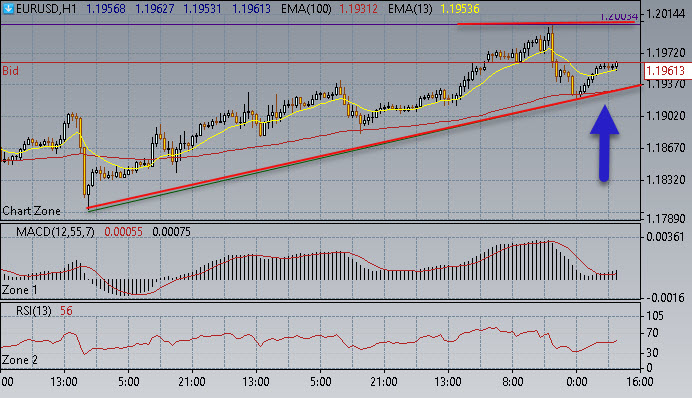Click the blue download arrow icon beside EURUSD

click(x=8, y=8)
